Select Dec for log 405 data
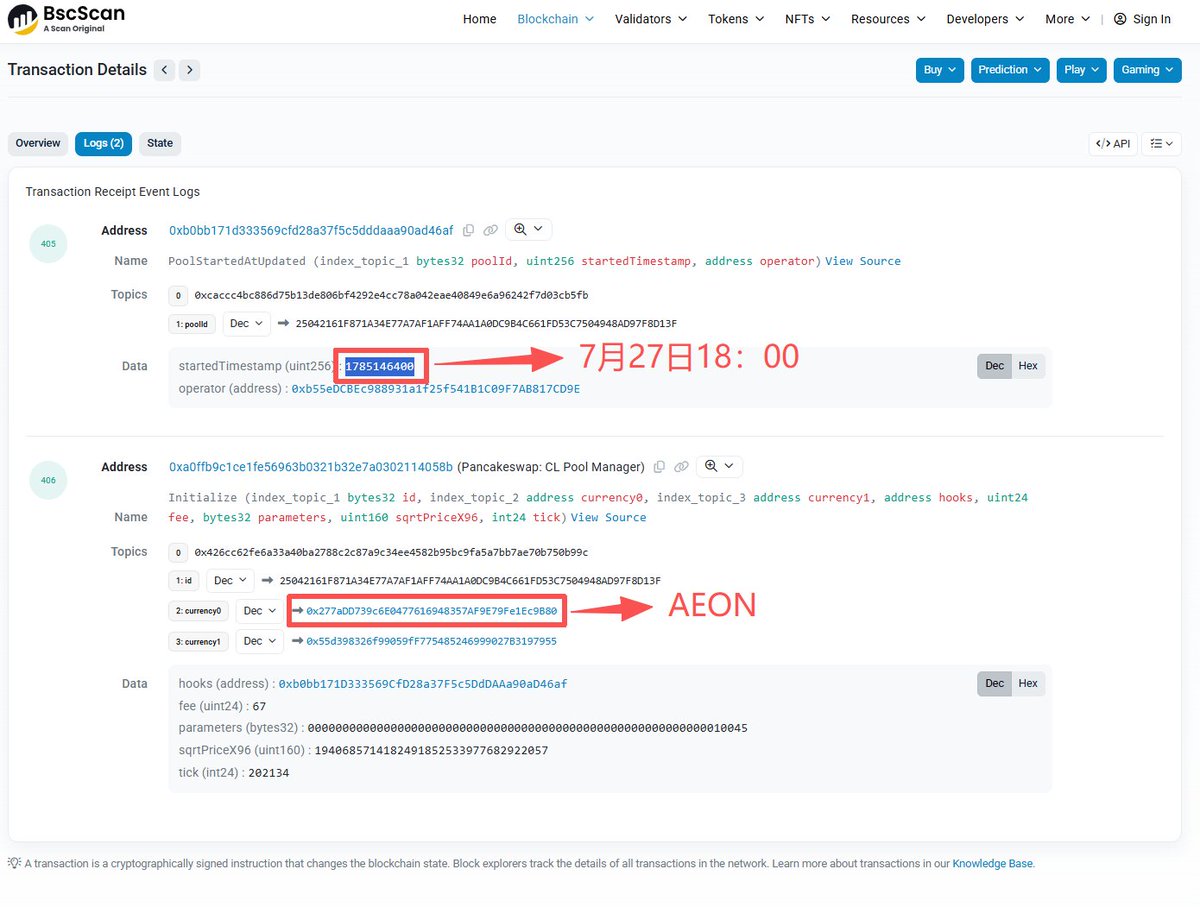The image size is (1200, 907). (x=994, y=366)
